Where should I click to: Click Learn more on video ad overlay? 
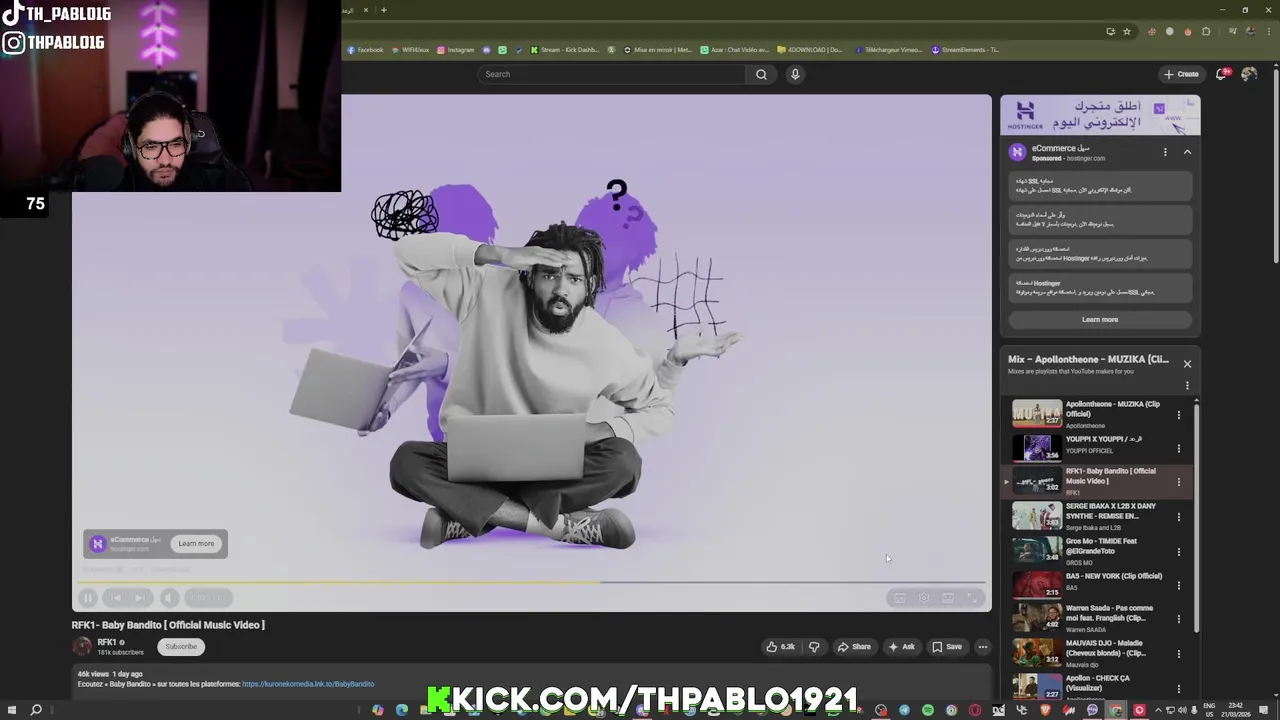coord(196,544)
